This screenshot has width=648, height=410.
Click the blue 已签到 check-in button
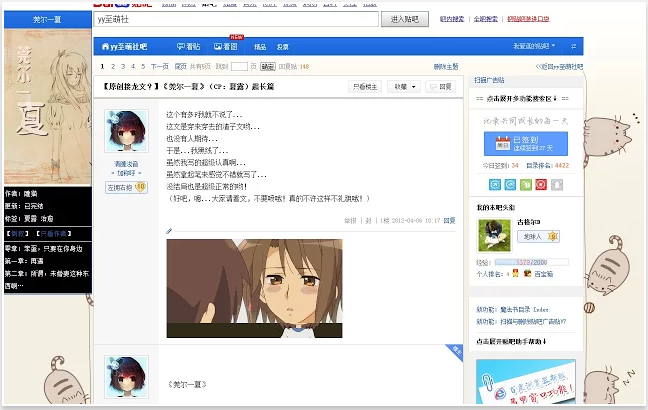(526, 144)
